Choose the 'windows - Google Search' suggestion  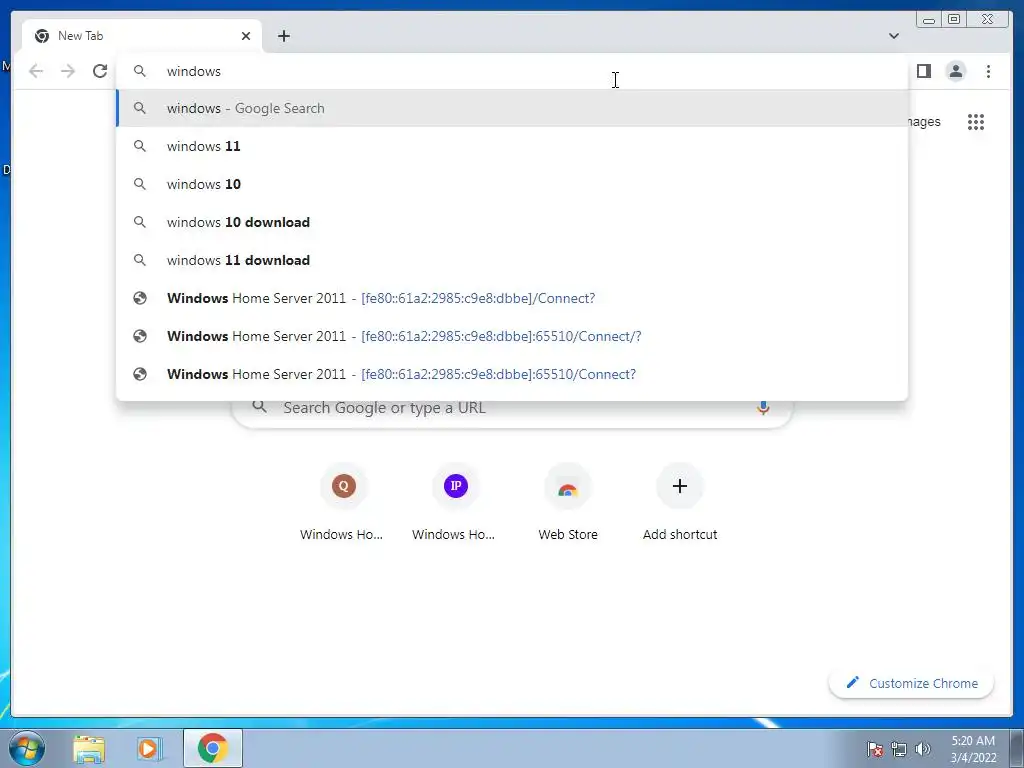coord(512,108)
